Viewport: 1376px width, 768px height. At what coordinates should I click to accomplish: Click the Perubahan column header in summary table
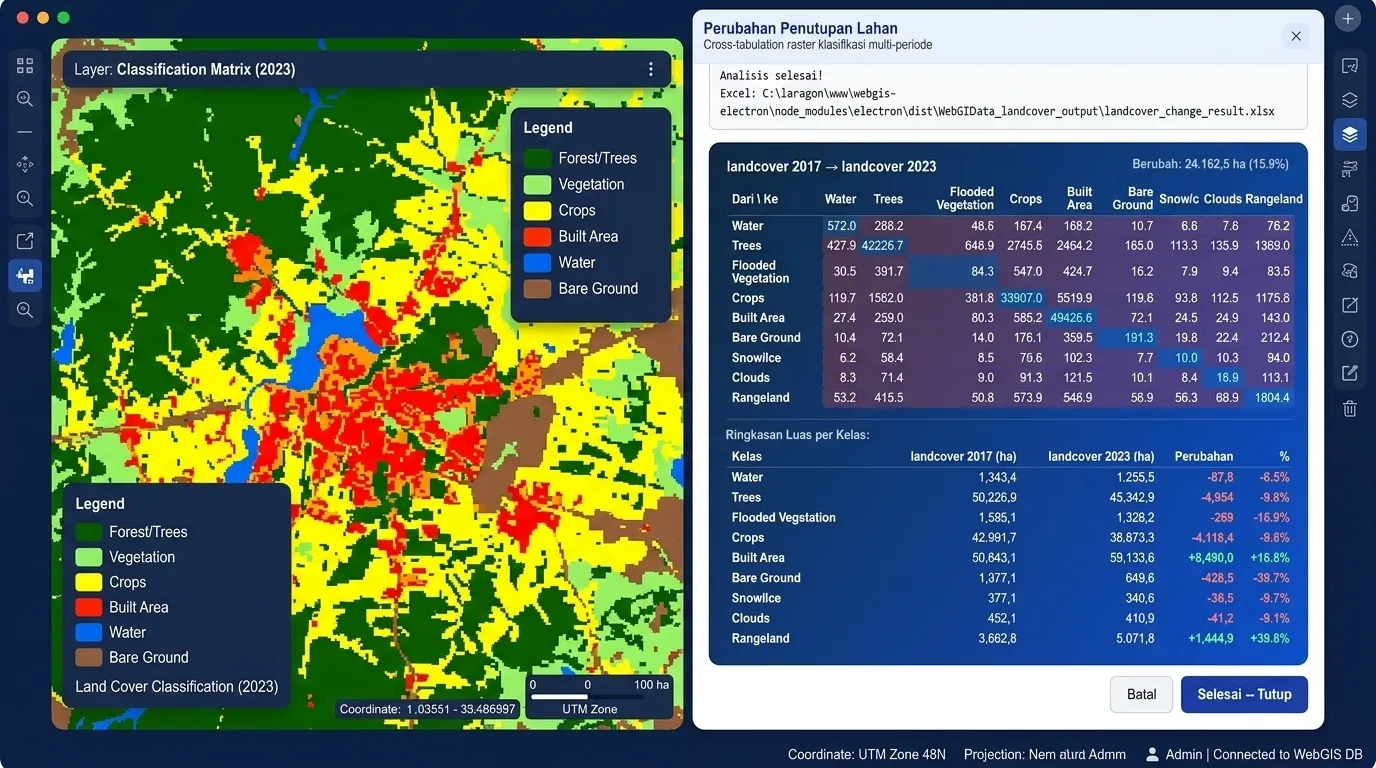tap(1204, 457)
